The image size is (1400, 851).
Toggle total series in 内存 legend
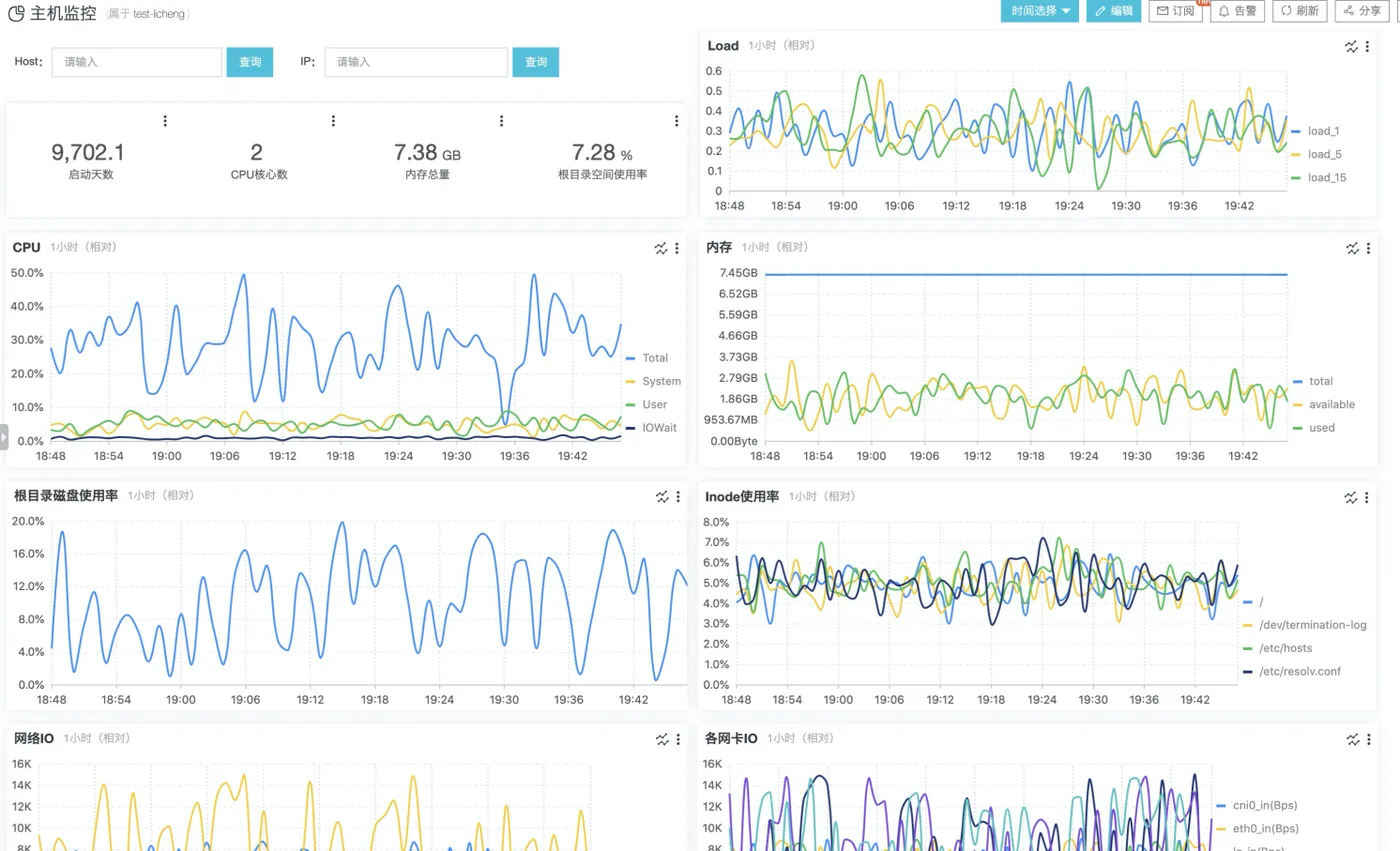tap(1313, 381)
